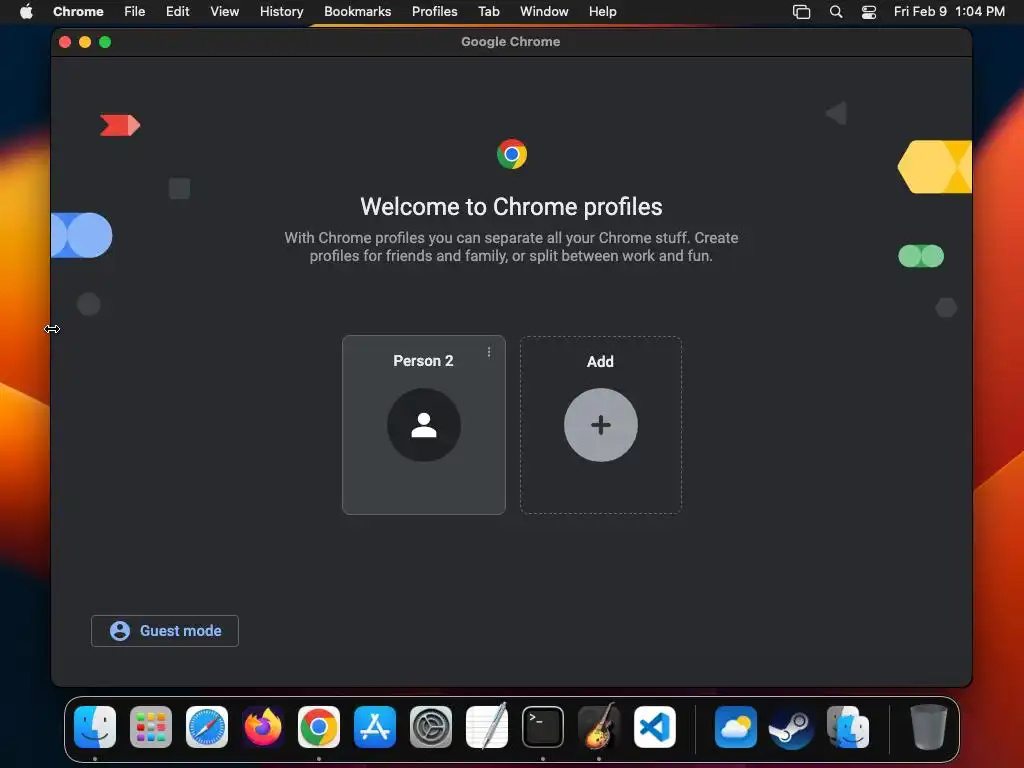Open the Apple menu
Image resolution: width=1024 pixels, height=768 pixels.
[26, 11]
